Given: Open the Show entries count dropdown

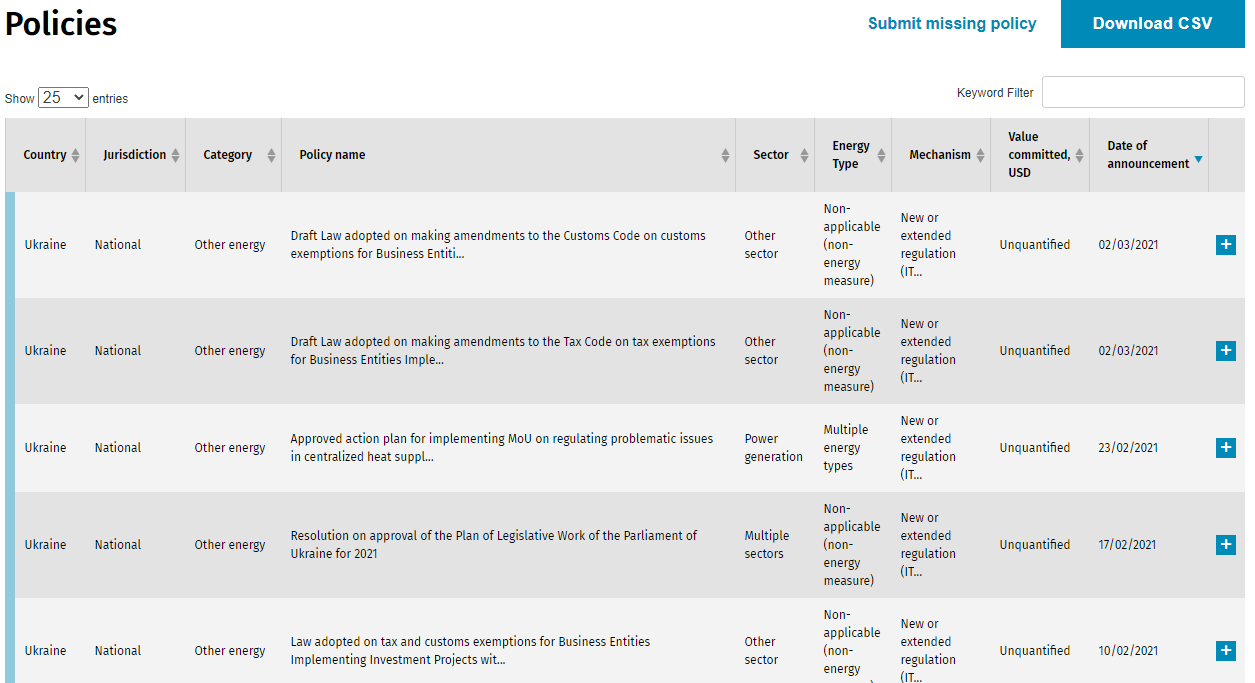Looking at the screenshot, I should coord(63,97).
